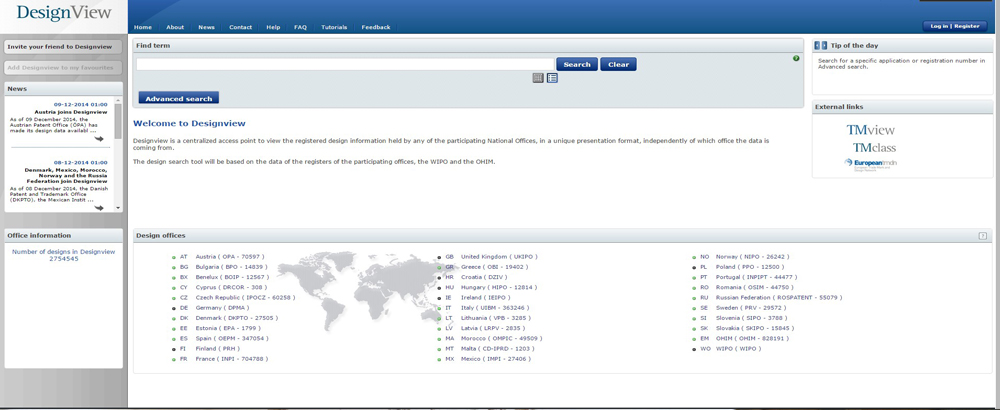Read more arrow for Denmark, Mexico news item
This screenshot has height=410, width=1000.
(98, 207)
